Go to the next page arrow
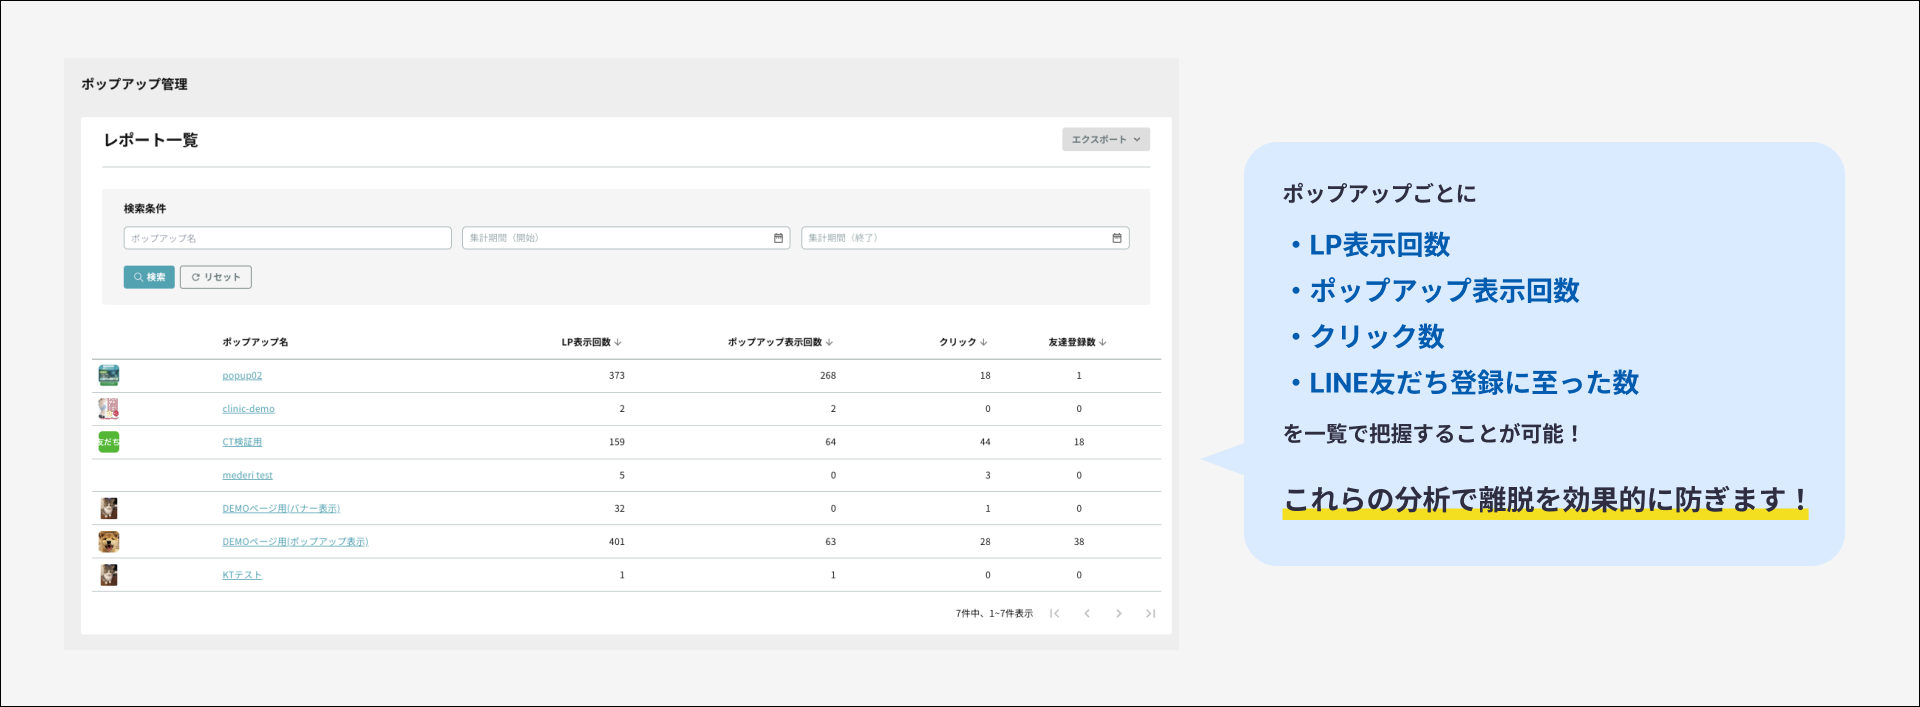The height and width of the screenshot is (707, 1920). point(1119,613)
